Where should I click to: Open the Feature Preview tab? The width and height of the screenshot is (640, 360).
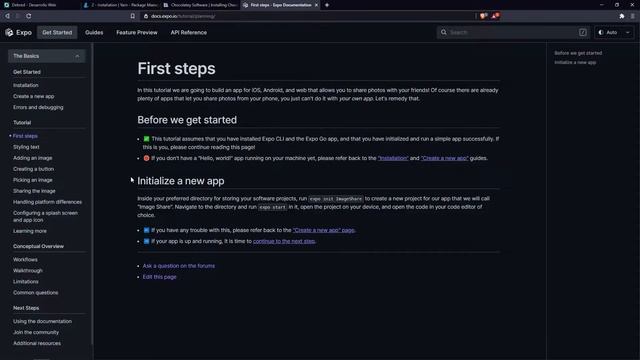click(137, 32)
